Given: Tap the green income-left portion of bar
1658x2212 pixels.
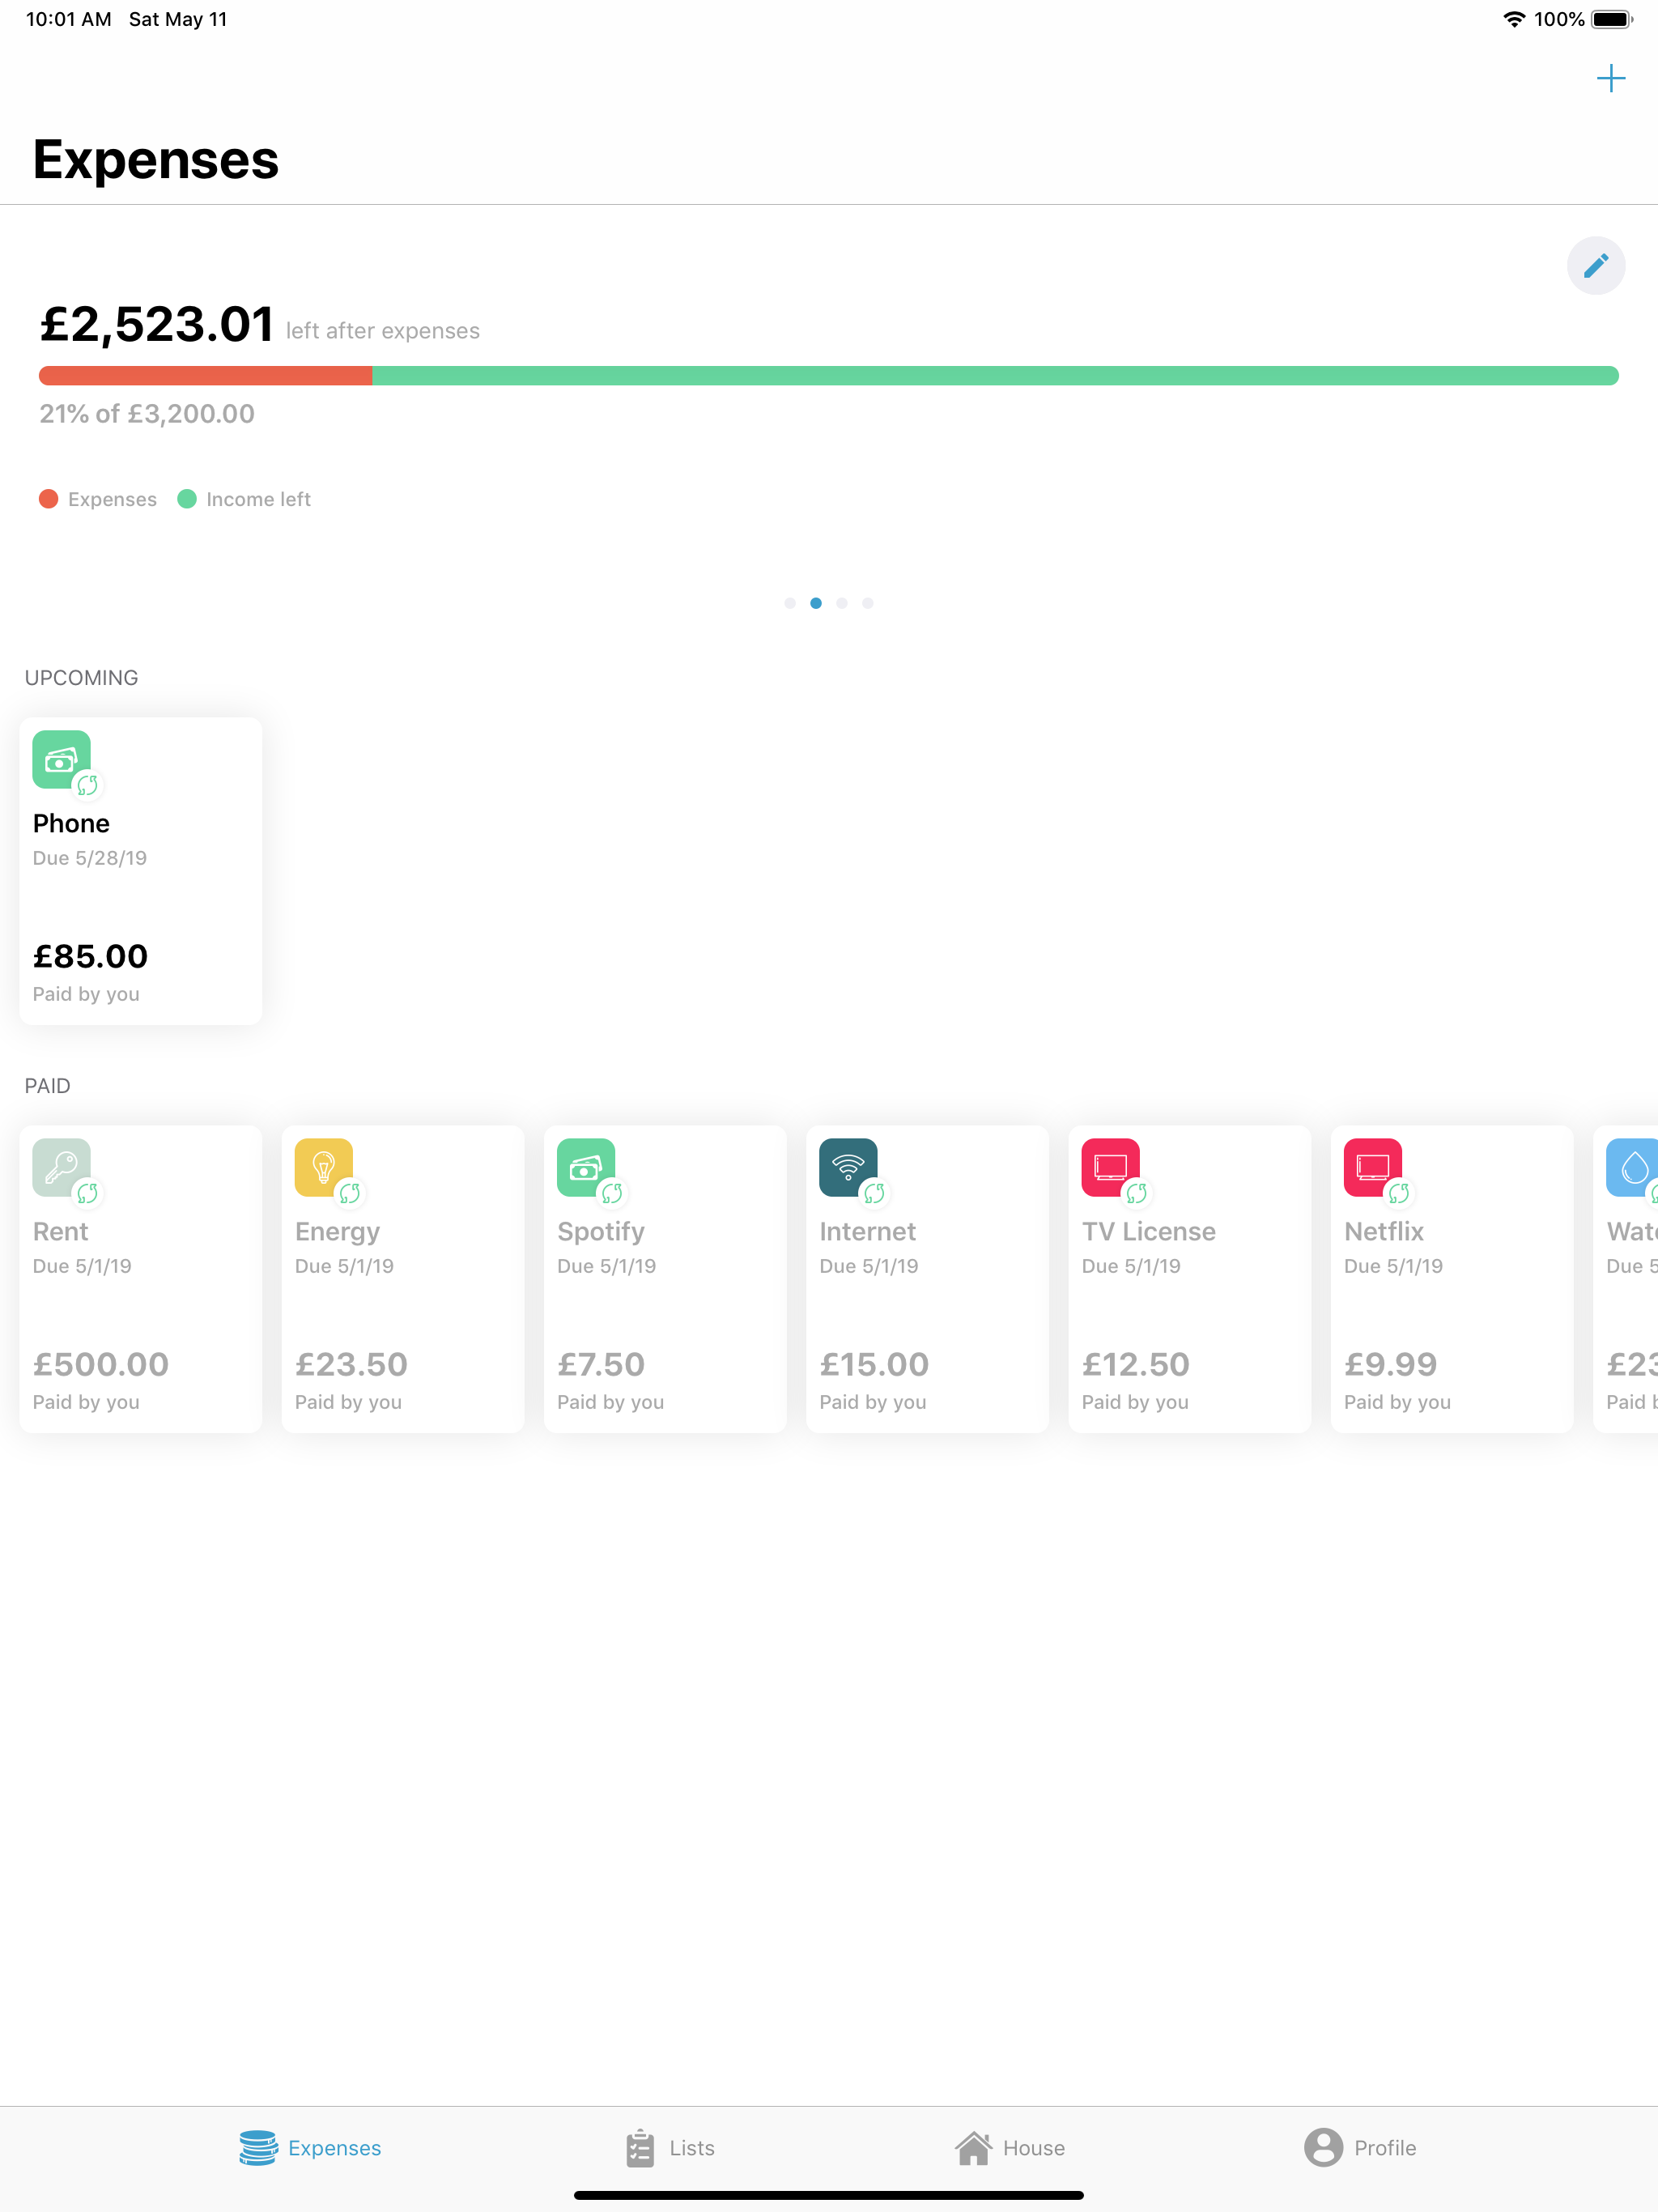Looking at the screenshot, I should 996,376.
